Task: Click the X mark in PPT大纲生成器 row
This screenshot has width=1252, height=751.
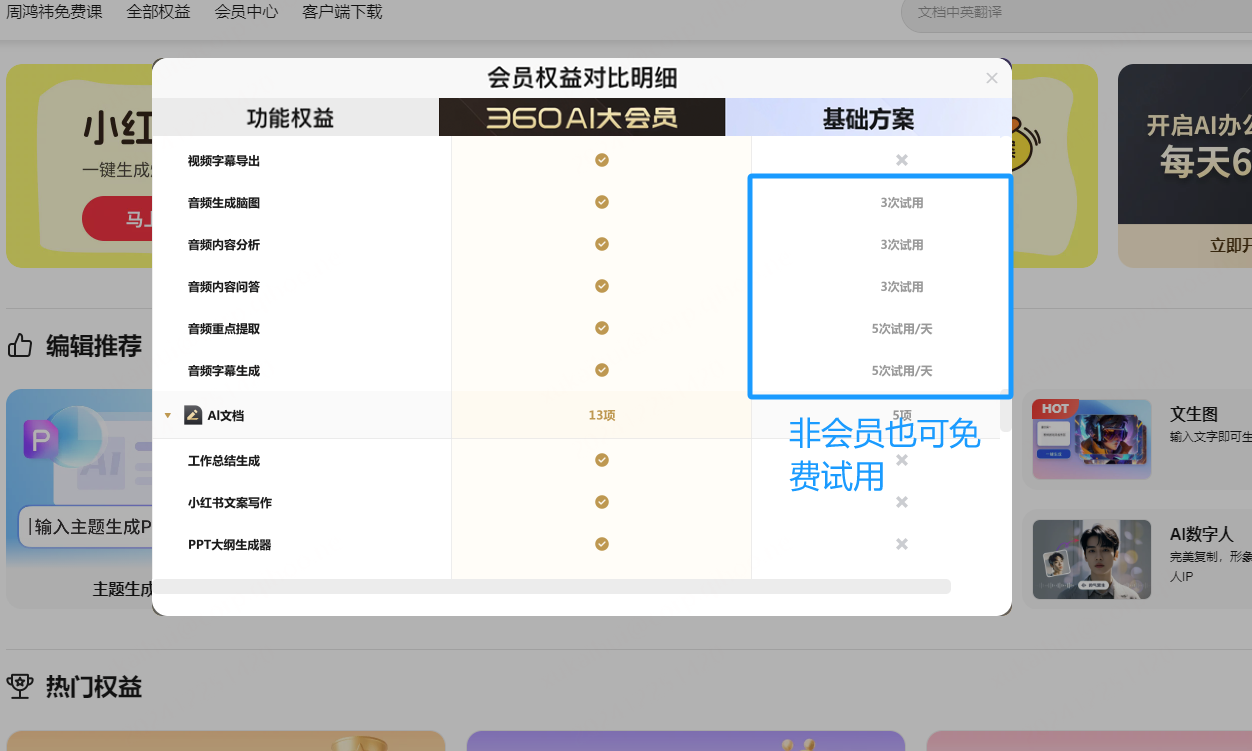Action: [902, 544]
